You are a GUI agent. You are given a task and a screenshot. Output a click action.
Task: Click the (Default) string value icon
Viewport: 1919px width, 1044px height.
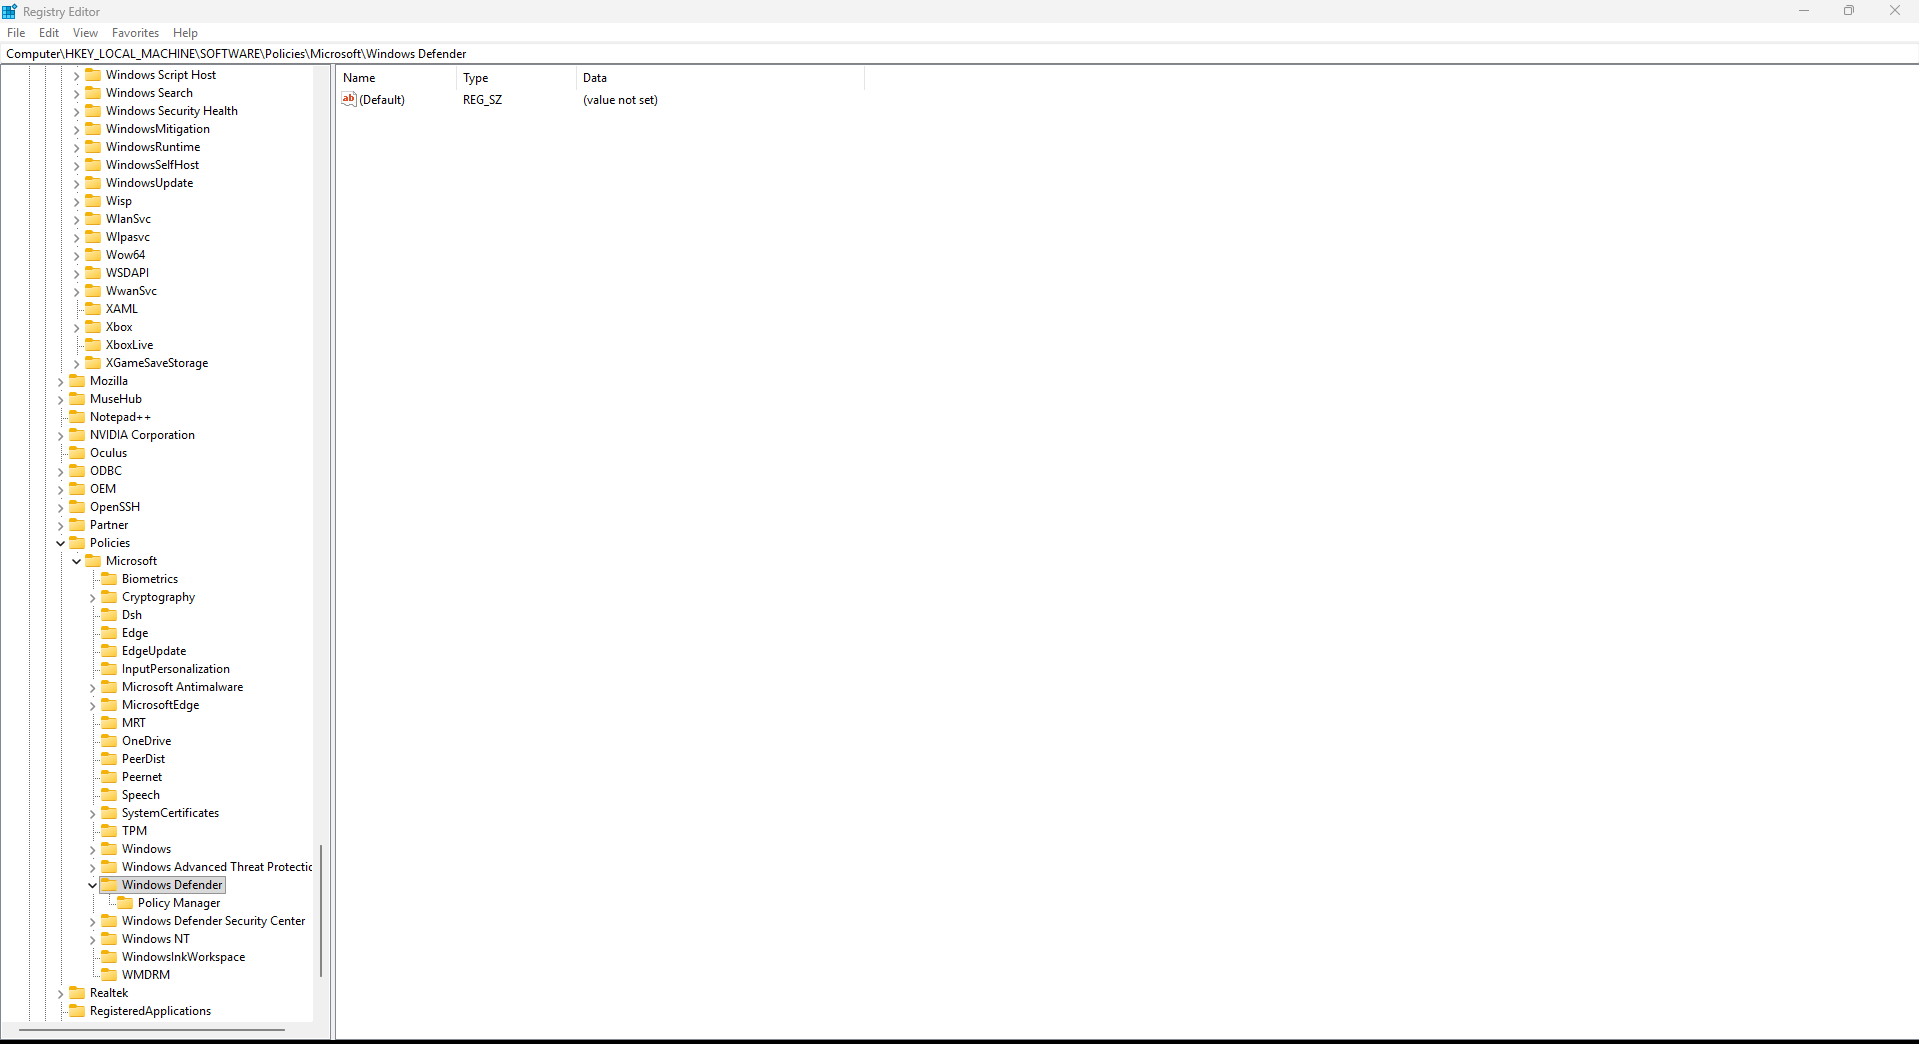coord(348,100)
